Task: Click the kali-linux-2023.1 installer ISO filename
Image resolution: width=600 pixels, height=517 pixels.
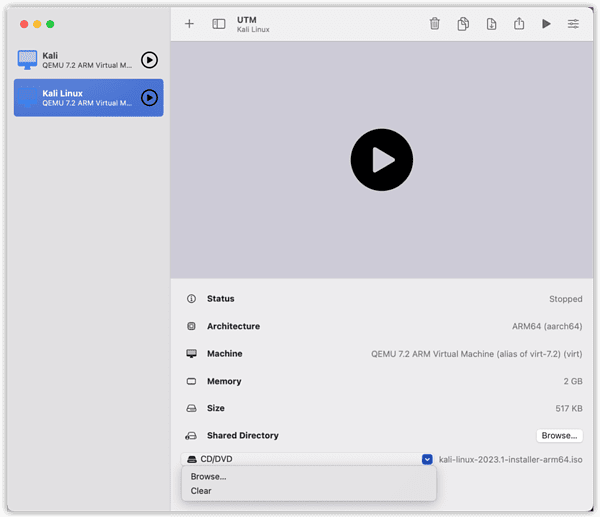Action: 510,459
